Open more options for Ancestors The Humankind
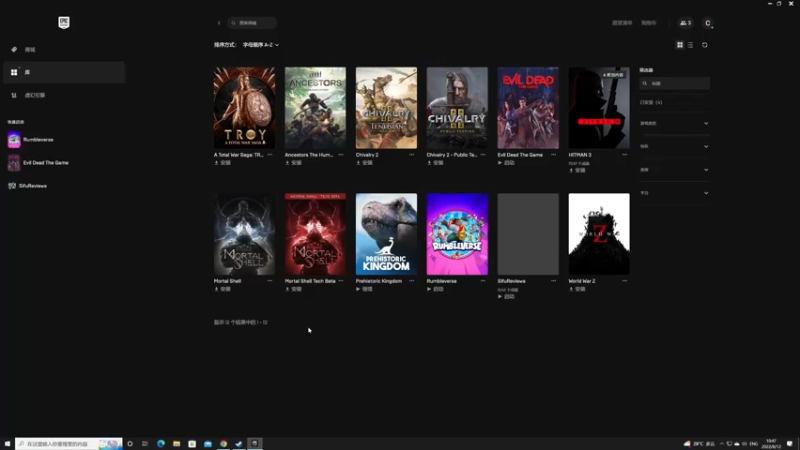This screenshot has height=450, width=800. (341, 155)
